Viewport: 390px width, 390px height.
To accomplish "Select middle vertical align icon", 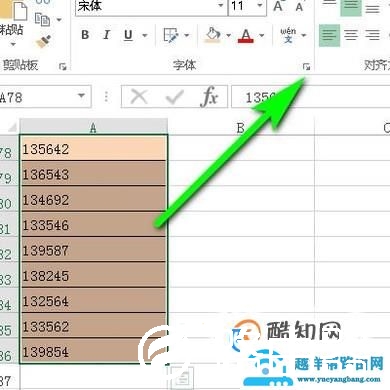I will (x=351, y=7).
